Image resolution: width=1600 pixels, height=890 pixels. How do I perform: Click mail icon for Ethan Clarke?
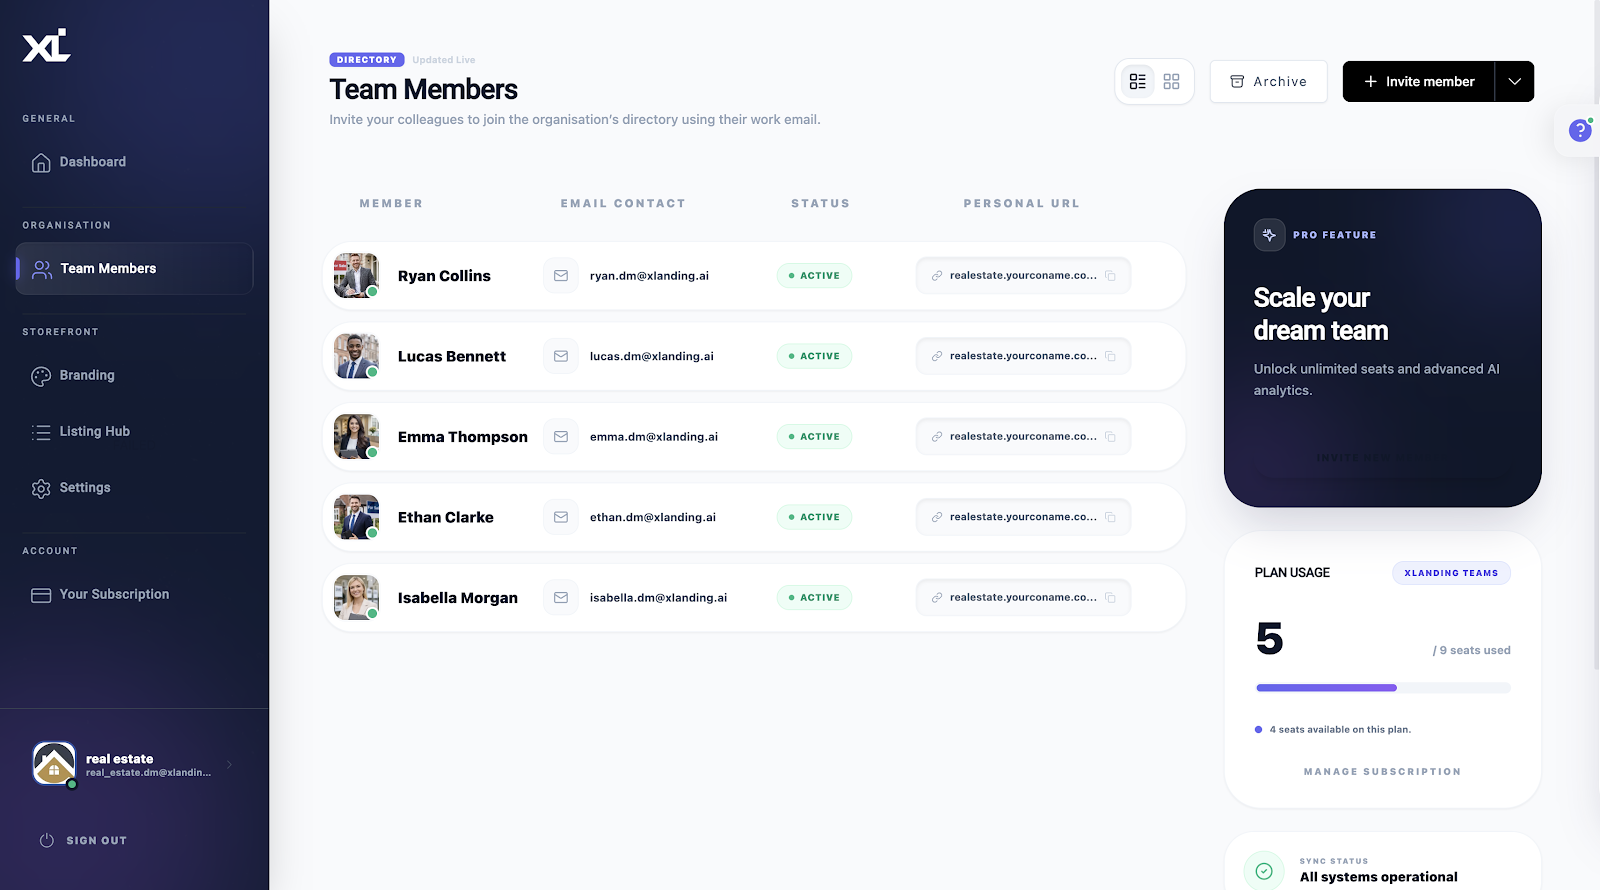[x=561, y=517]
